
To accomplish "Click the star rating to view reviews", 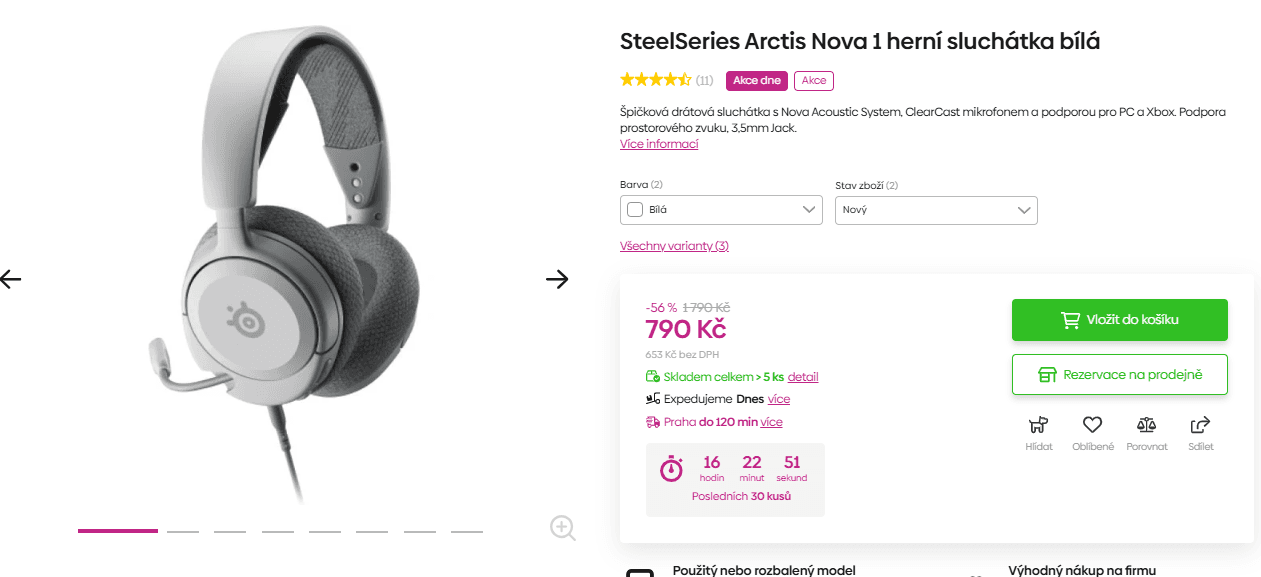I will (x=655, y=79).
